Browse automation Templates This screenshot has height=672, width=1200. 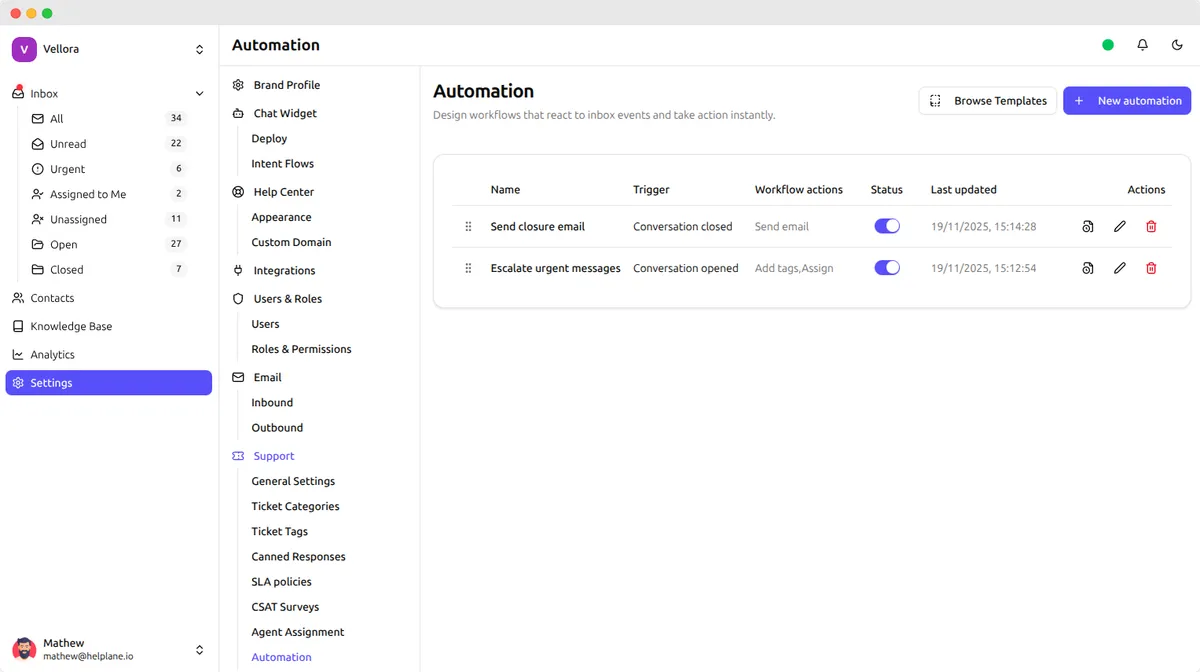click(987, 100)
